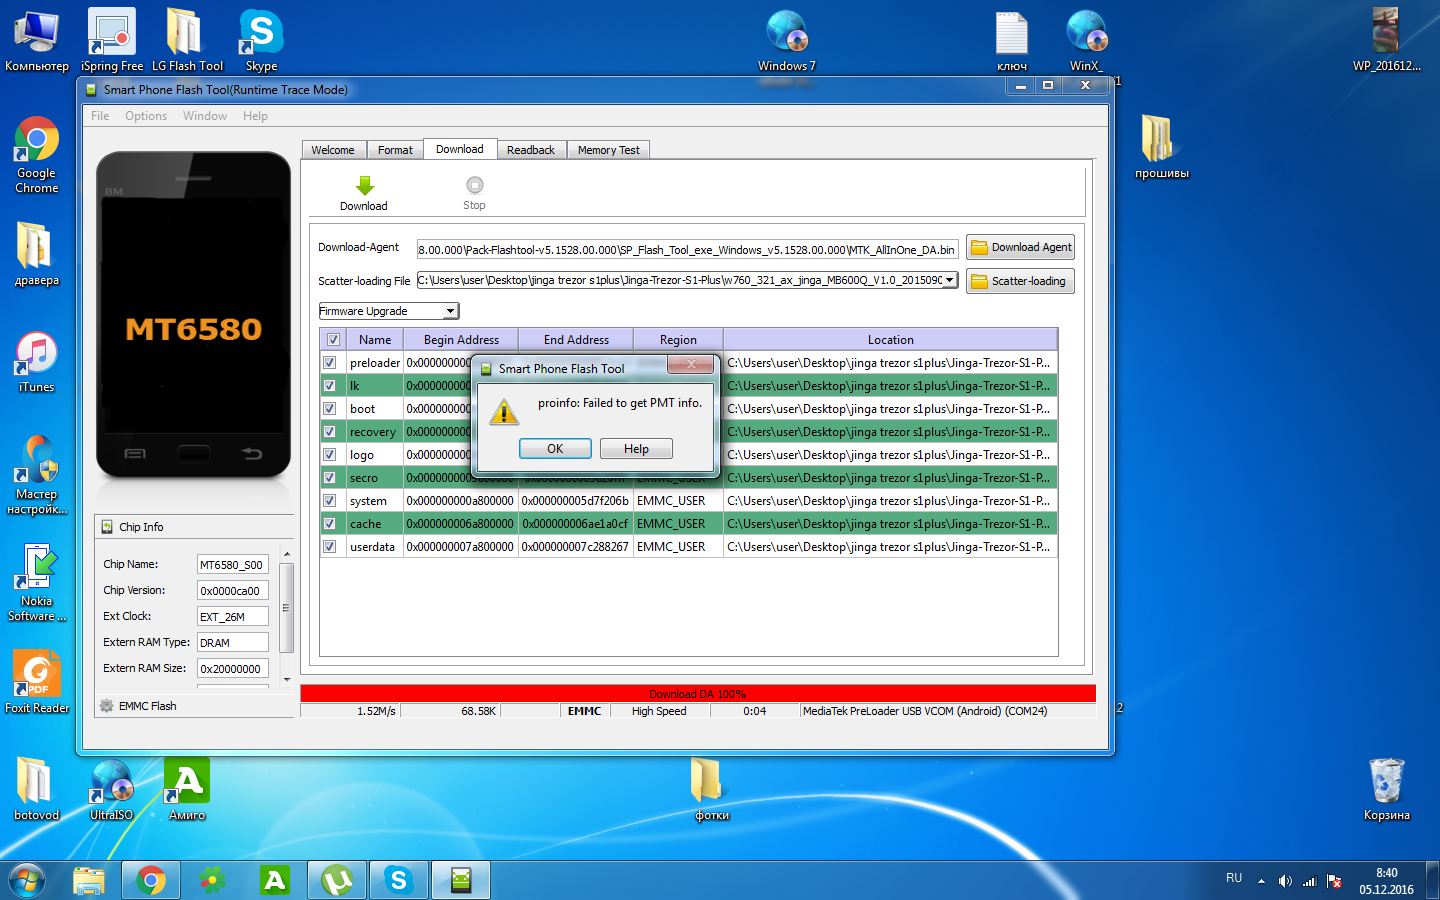Click the red Download DA progress bar

(x=697, y=693)
